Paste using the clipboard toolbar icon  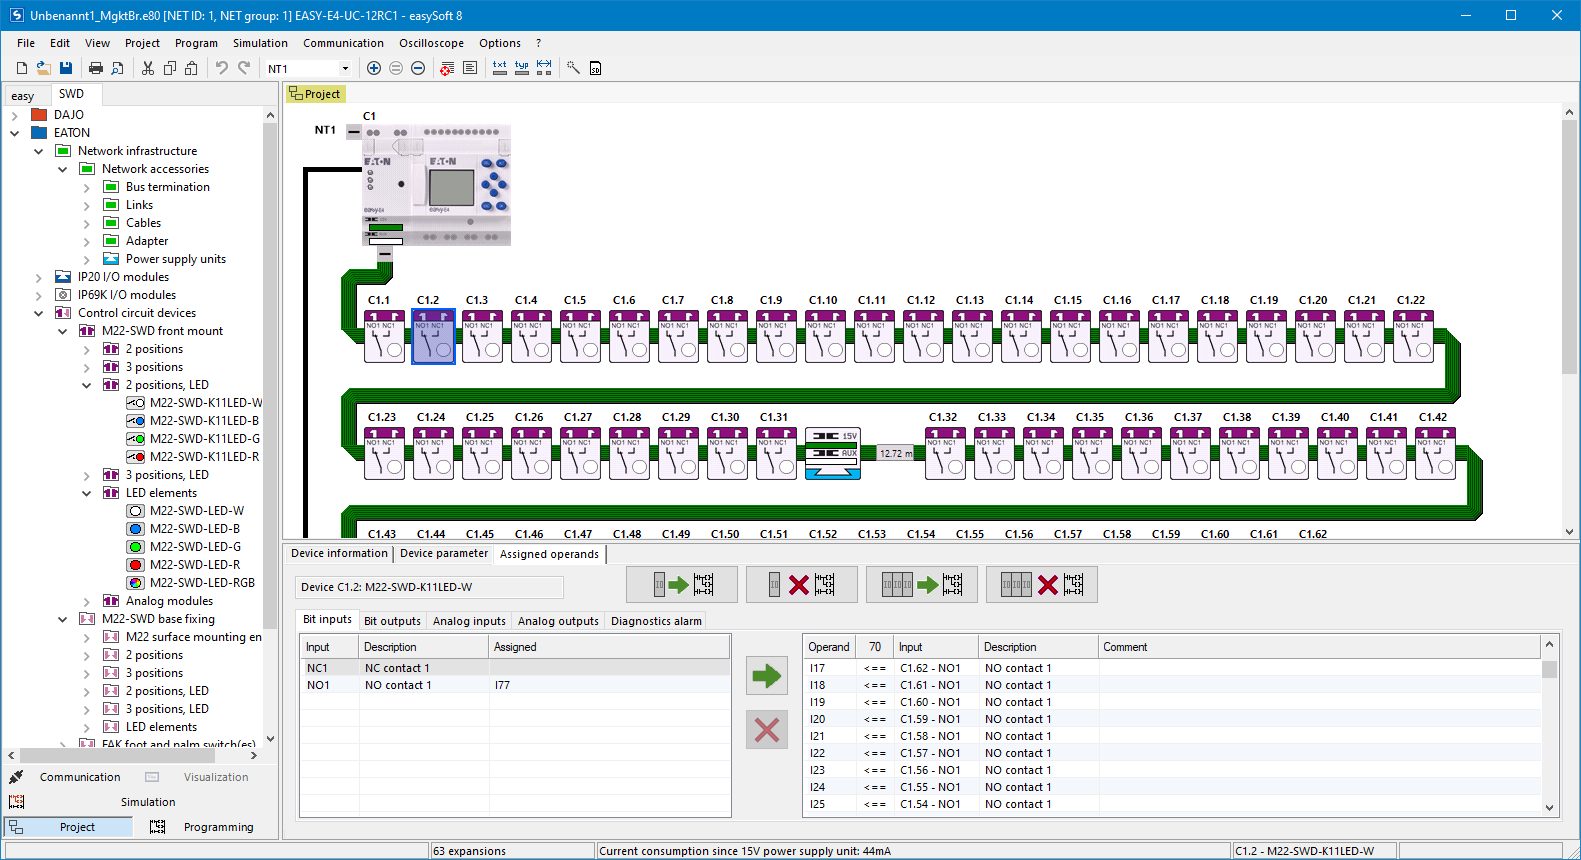191,68
